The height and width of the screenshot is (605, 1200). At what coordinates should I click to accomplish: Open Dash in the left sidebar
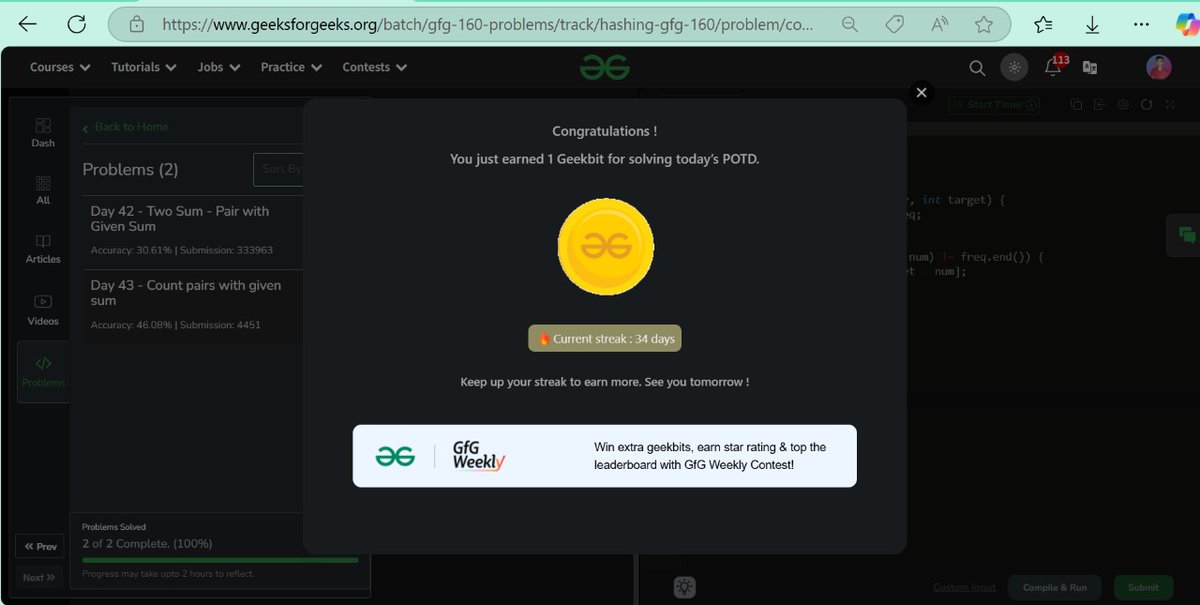click(x=43, y=132)
